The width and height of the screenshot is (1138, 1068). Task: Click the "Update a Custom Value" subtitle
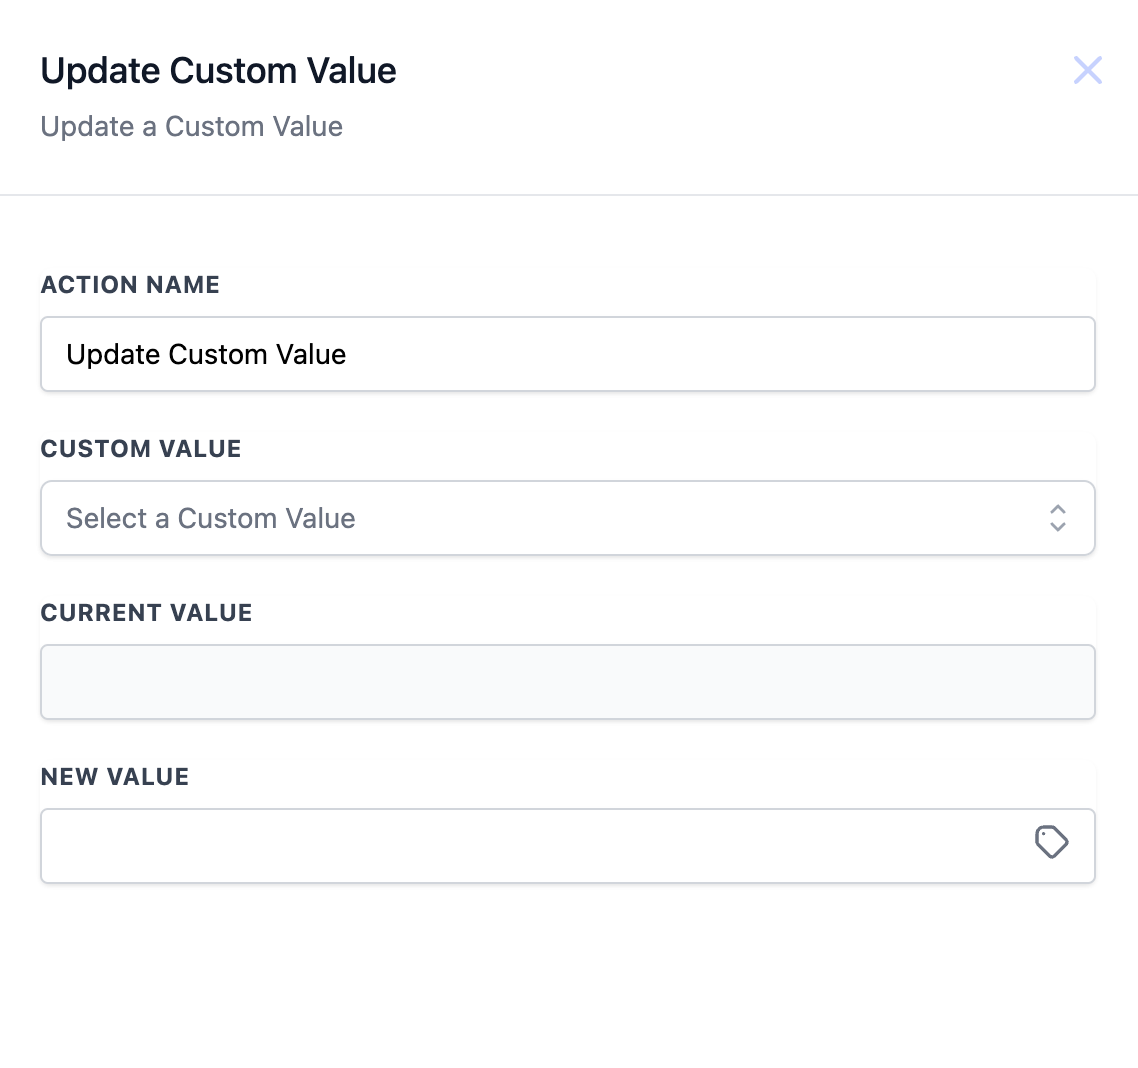[192, 127]
